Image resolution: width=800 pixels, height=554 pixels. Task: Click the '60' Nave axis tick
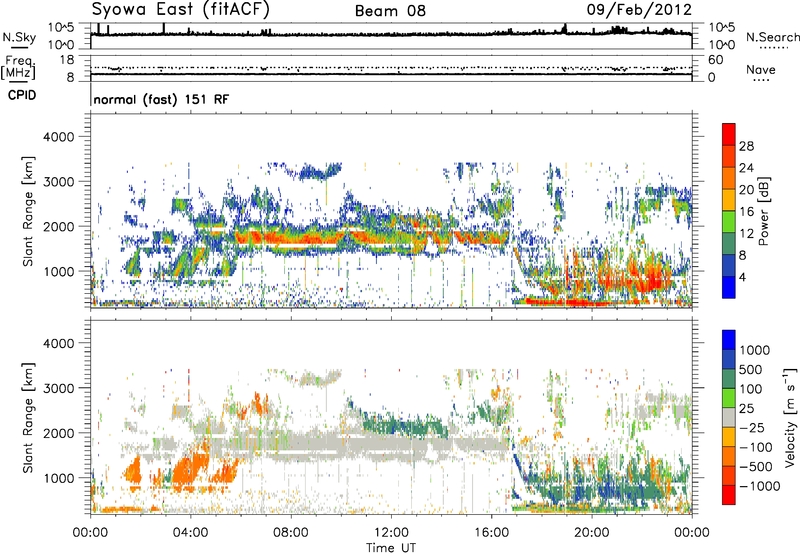coord(715,60)
